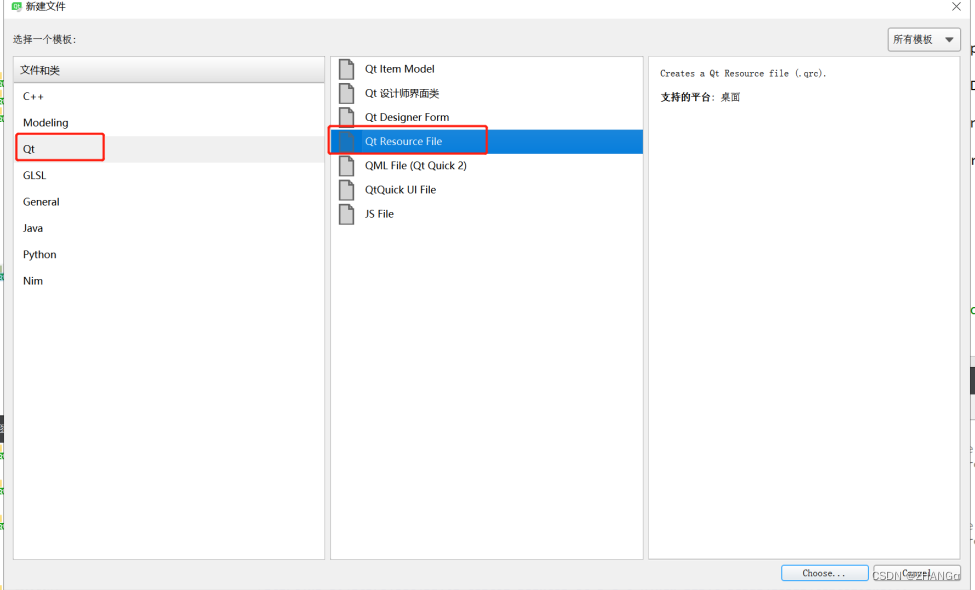Image resolution: width=975 pixels, height=590 pixels.
Task: Click the 文件和类 list header
Action: (x=169, y=70)
